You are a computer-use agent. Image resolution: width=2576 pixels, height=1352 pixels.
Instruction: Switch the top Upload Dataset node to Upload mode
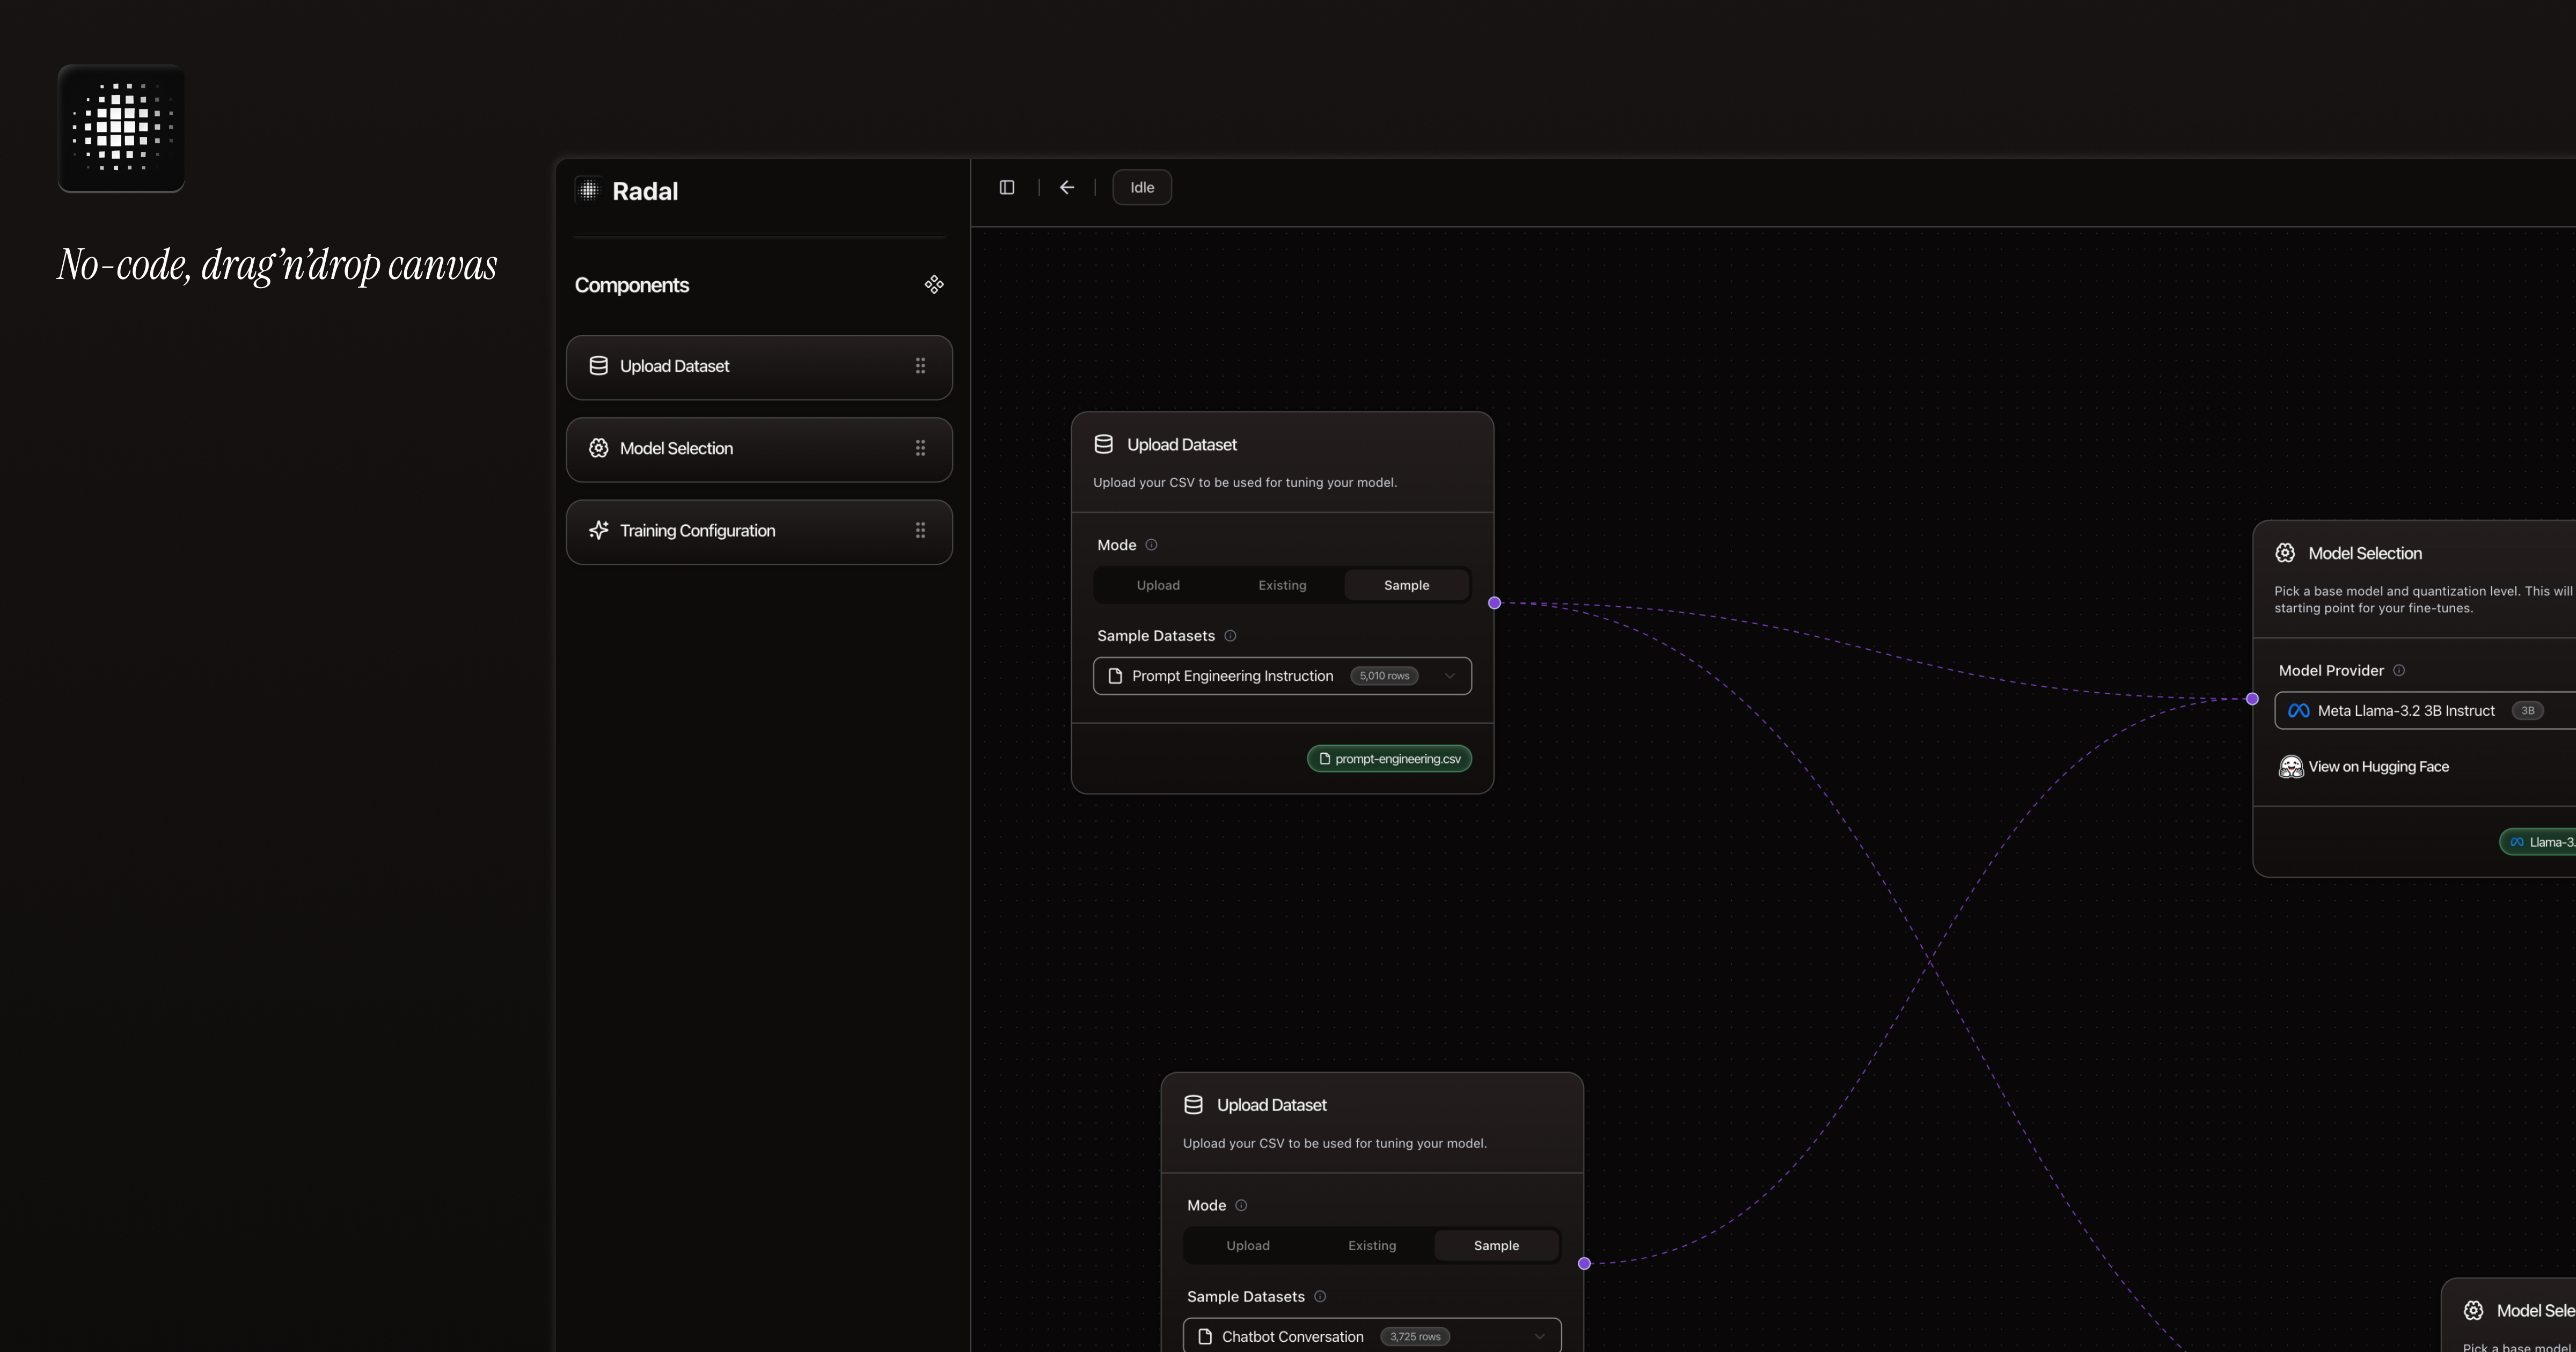(1158, 585)
